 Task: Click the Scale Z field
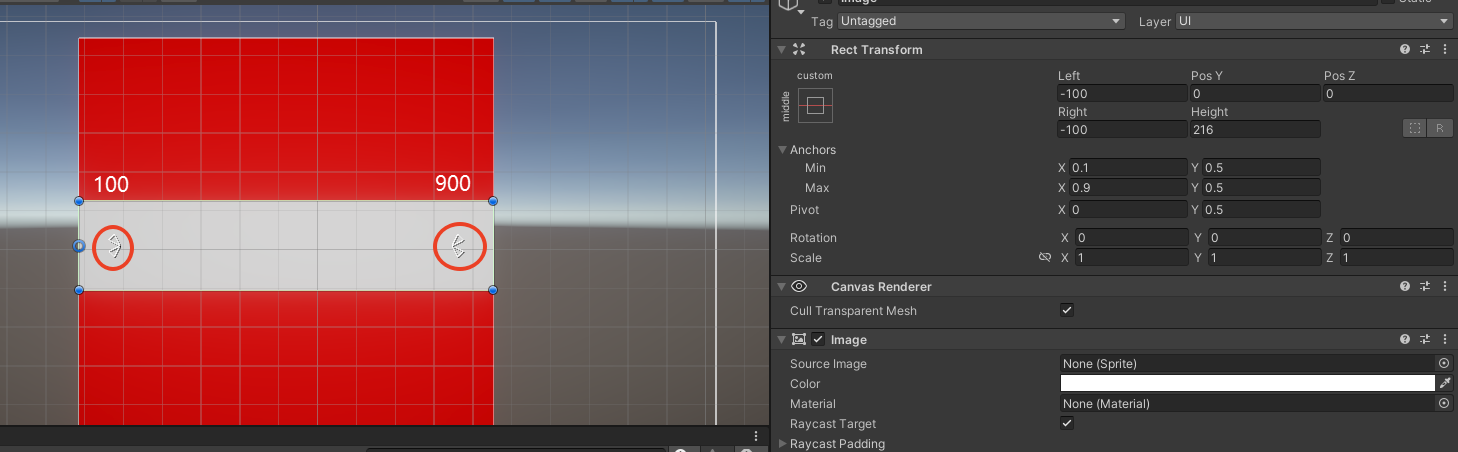point(1397,258)
